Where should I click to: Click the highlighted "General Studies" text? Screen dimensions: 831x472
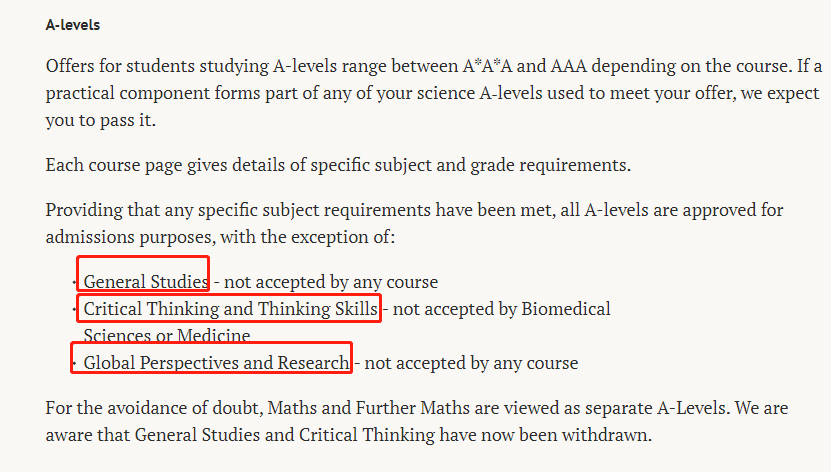[146, 282]
